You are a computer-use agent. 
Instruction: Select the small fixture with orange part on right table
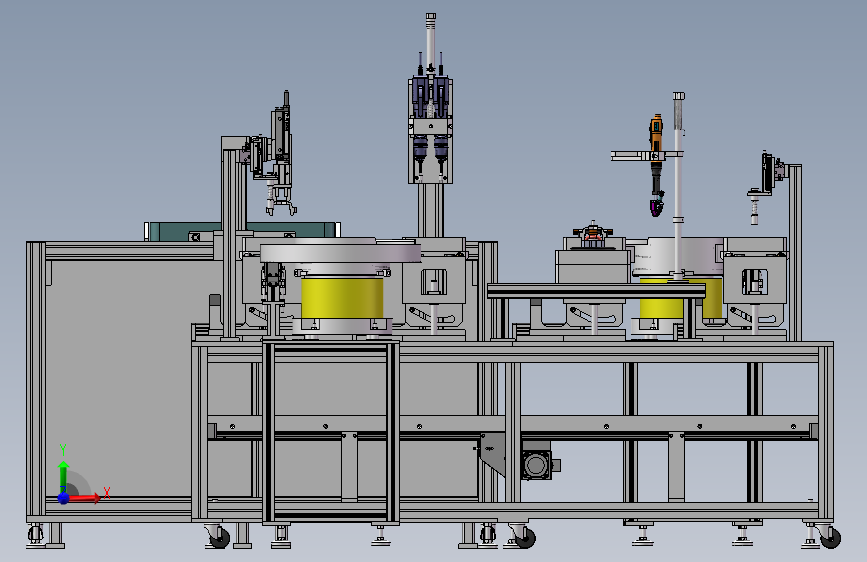pos(593,236)
